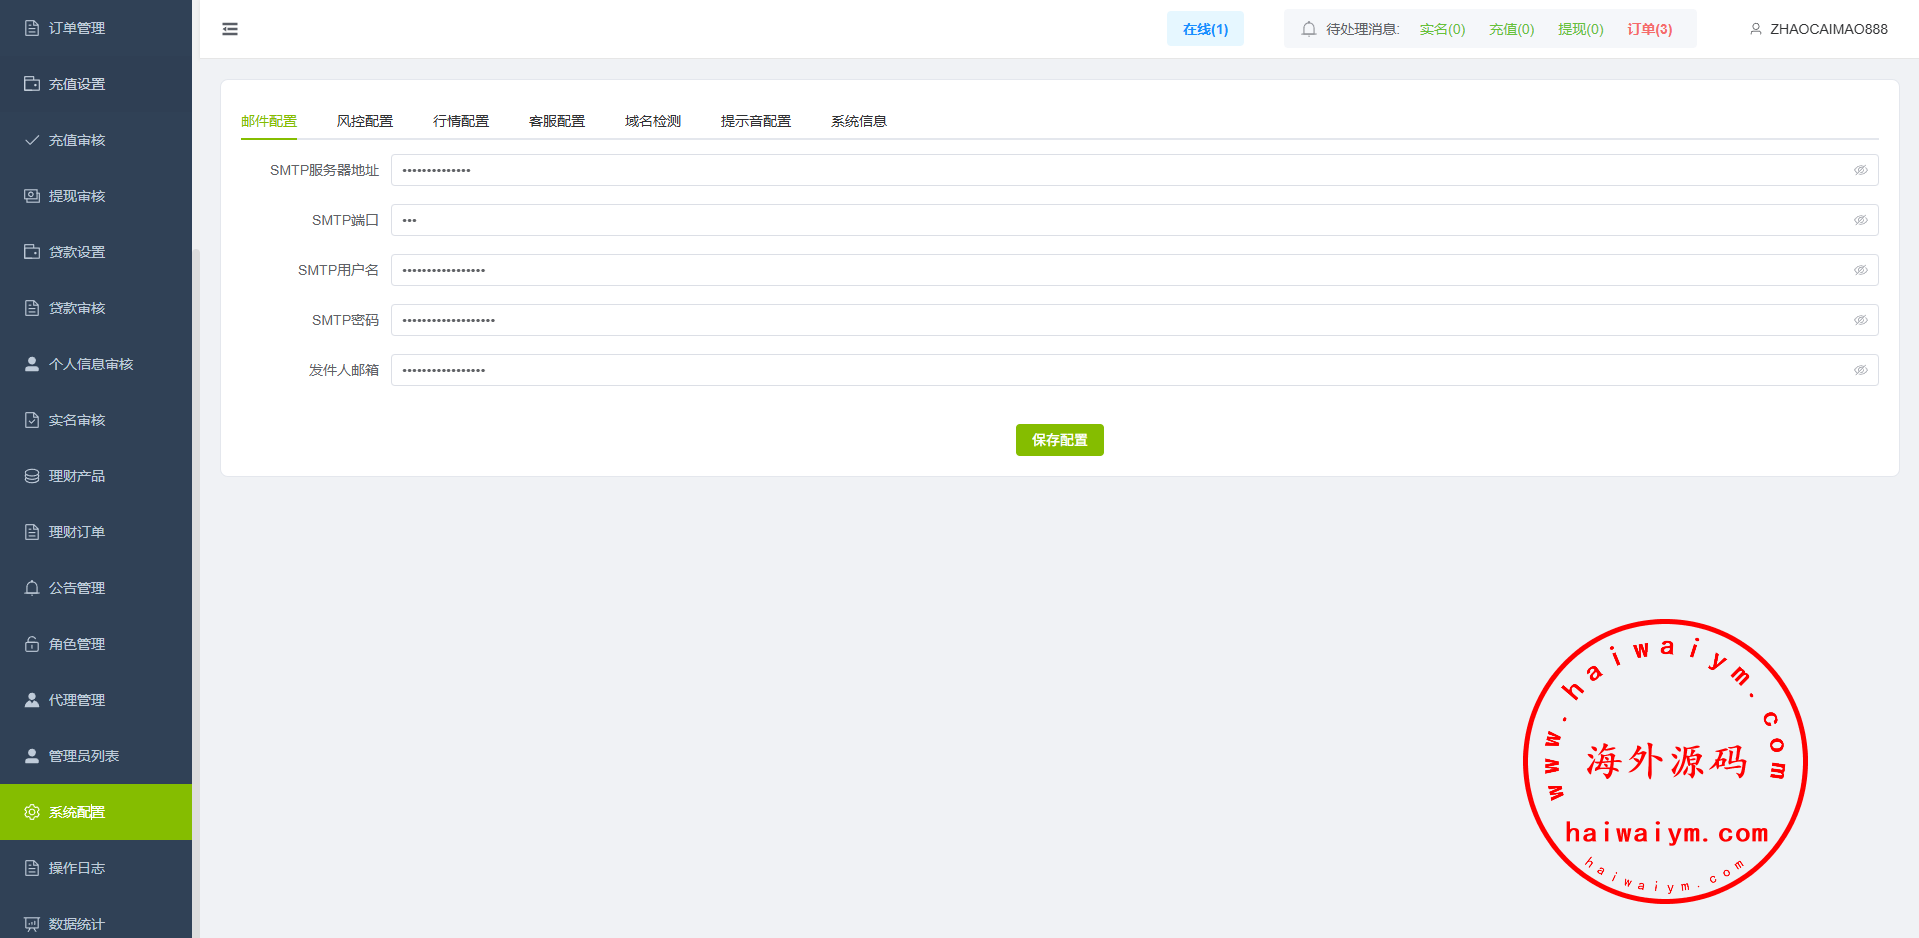Click the 公告管理 bell icon in sidebar

click(32, 588)
